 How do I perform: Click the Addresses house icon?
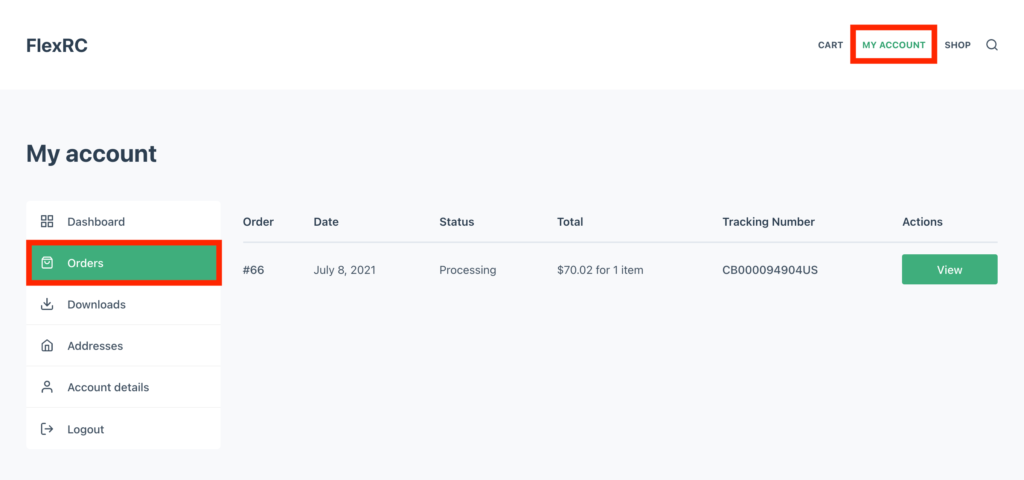tap(47, 345)
